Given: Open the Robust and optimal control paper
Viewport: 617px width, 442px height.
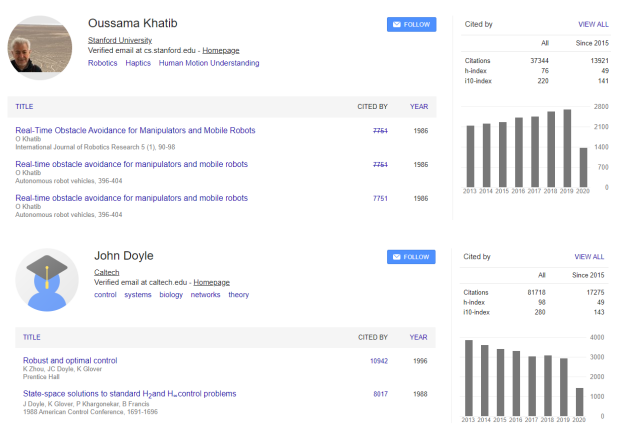Looking at the screenshot, I should [70, 360].
